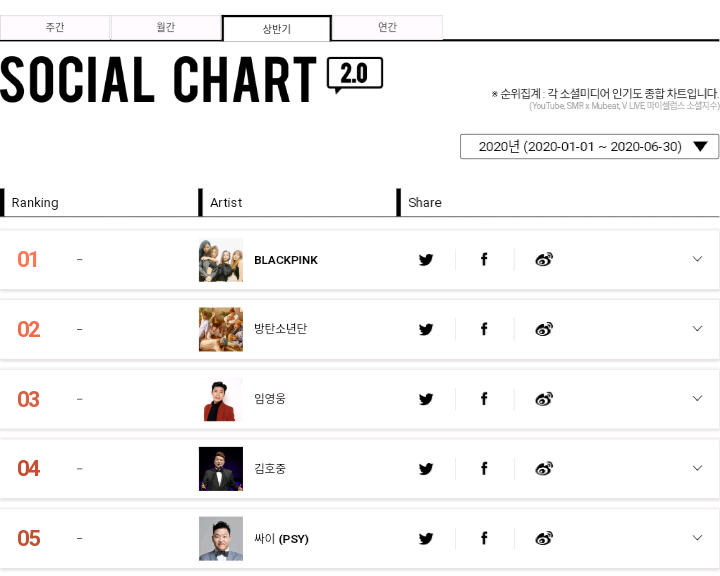The image size is (720, 576).
Task: Expand the BLACKPINK row details
Action: click(697, 259)
